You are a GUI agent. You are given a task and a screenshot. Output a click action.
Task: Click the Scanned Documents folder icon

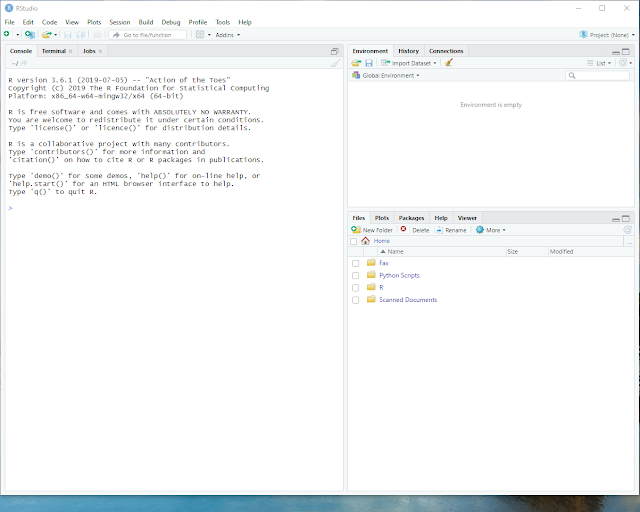[371, 299]
